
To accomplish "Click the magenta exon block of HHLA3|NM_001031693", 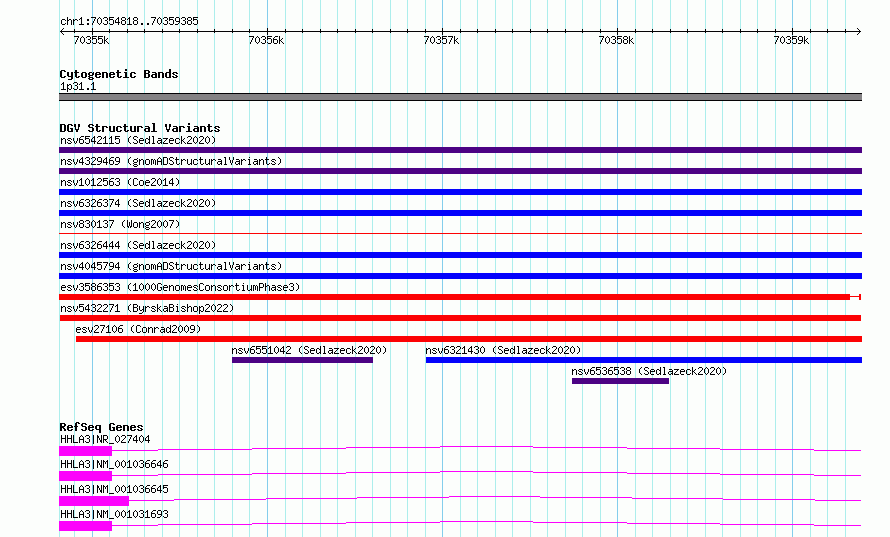I will coord(86,526).
